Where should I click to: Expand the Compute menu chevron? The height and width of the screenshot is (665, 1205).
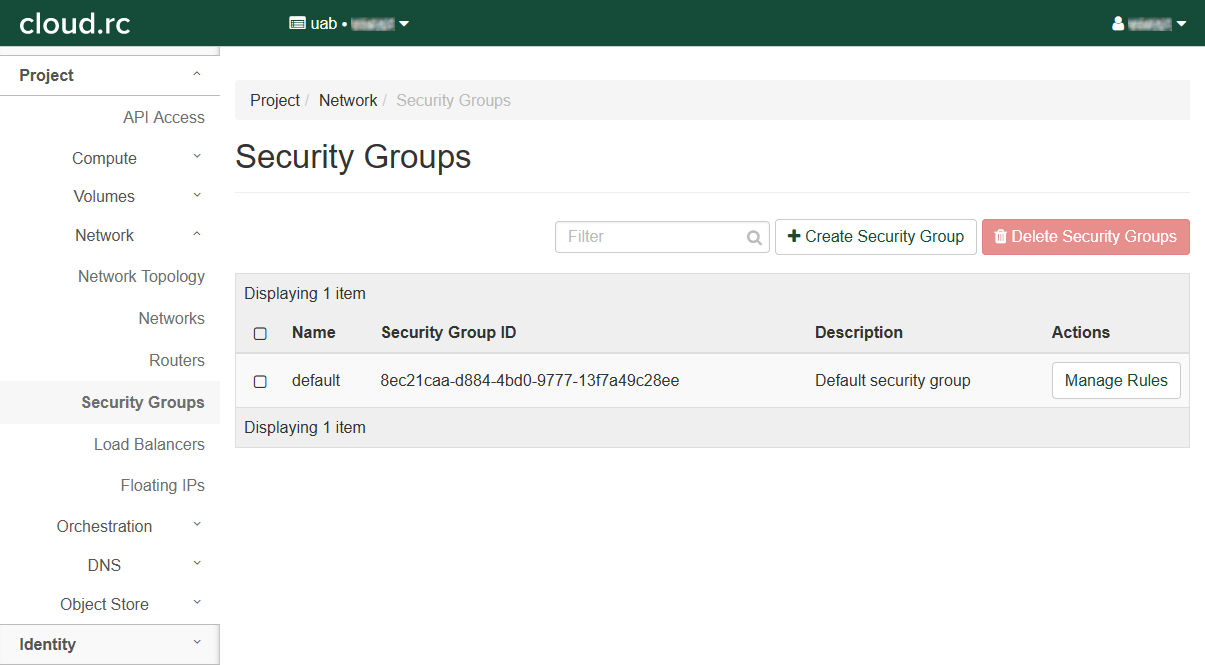(x=197, y=157)
